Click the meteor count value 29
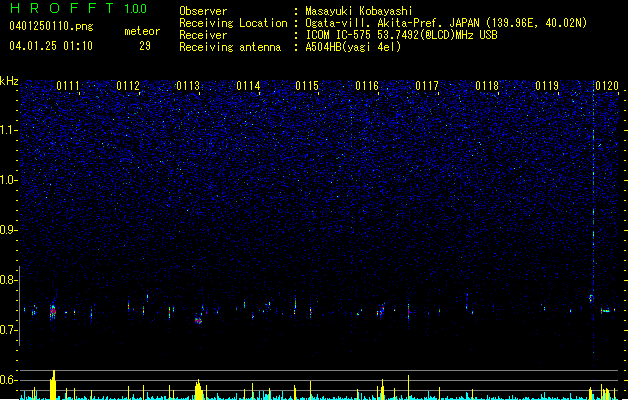This screenshot has width=629, height=400. coord(145,46)
